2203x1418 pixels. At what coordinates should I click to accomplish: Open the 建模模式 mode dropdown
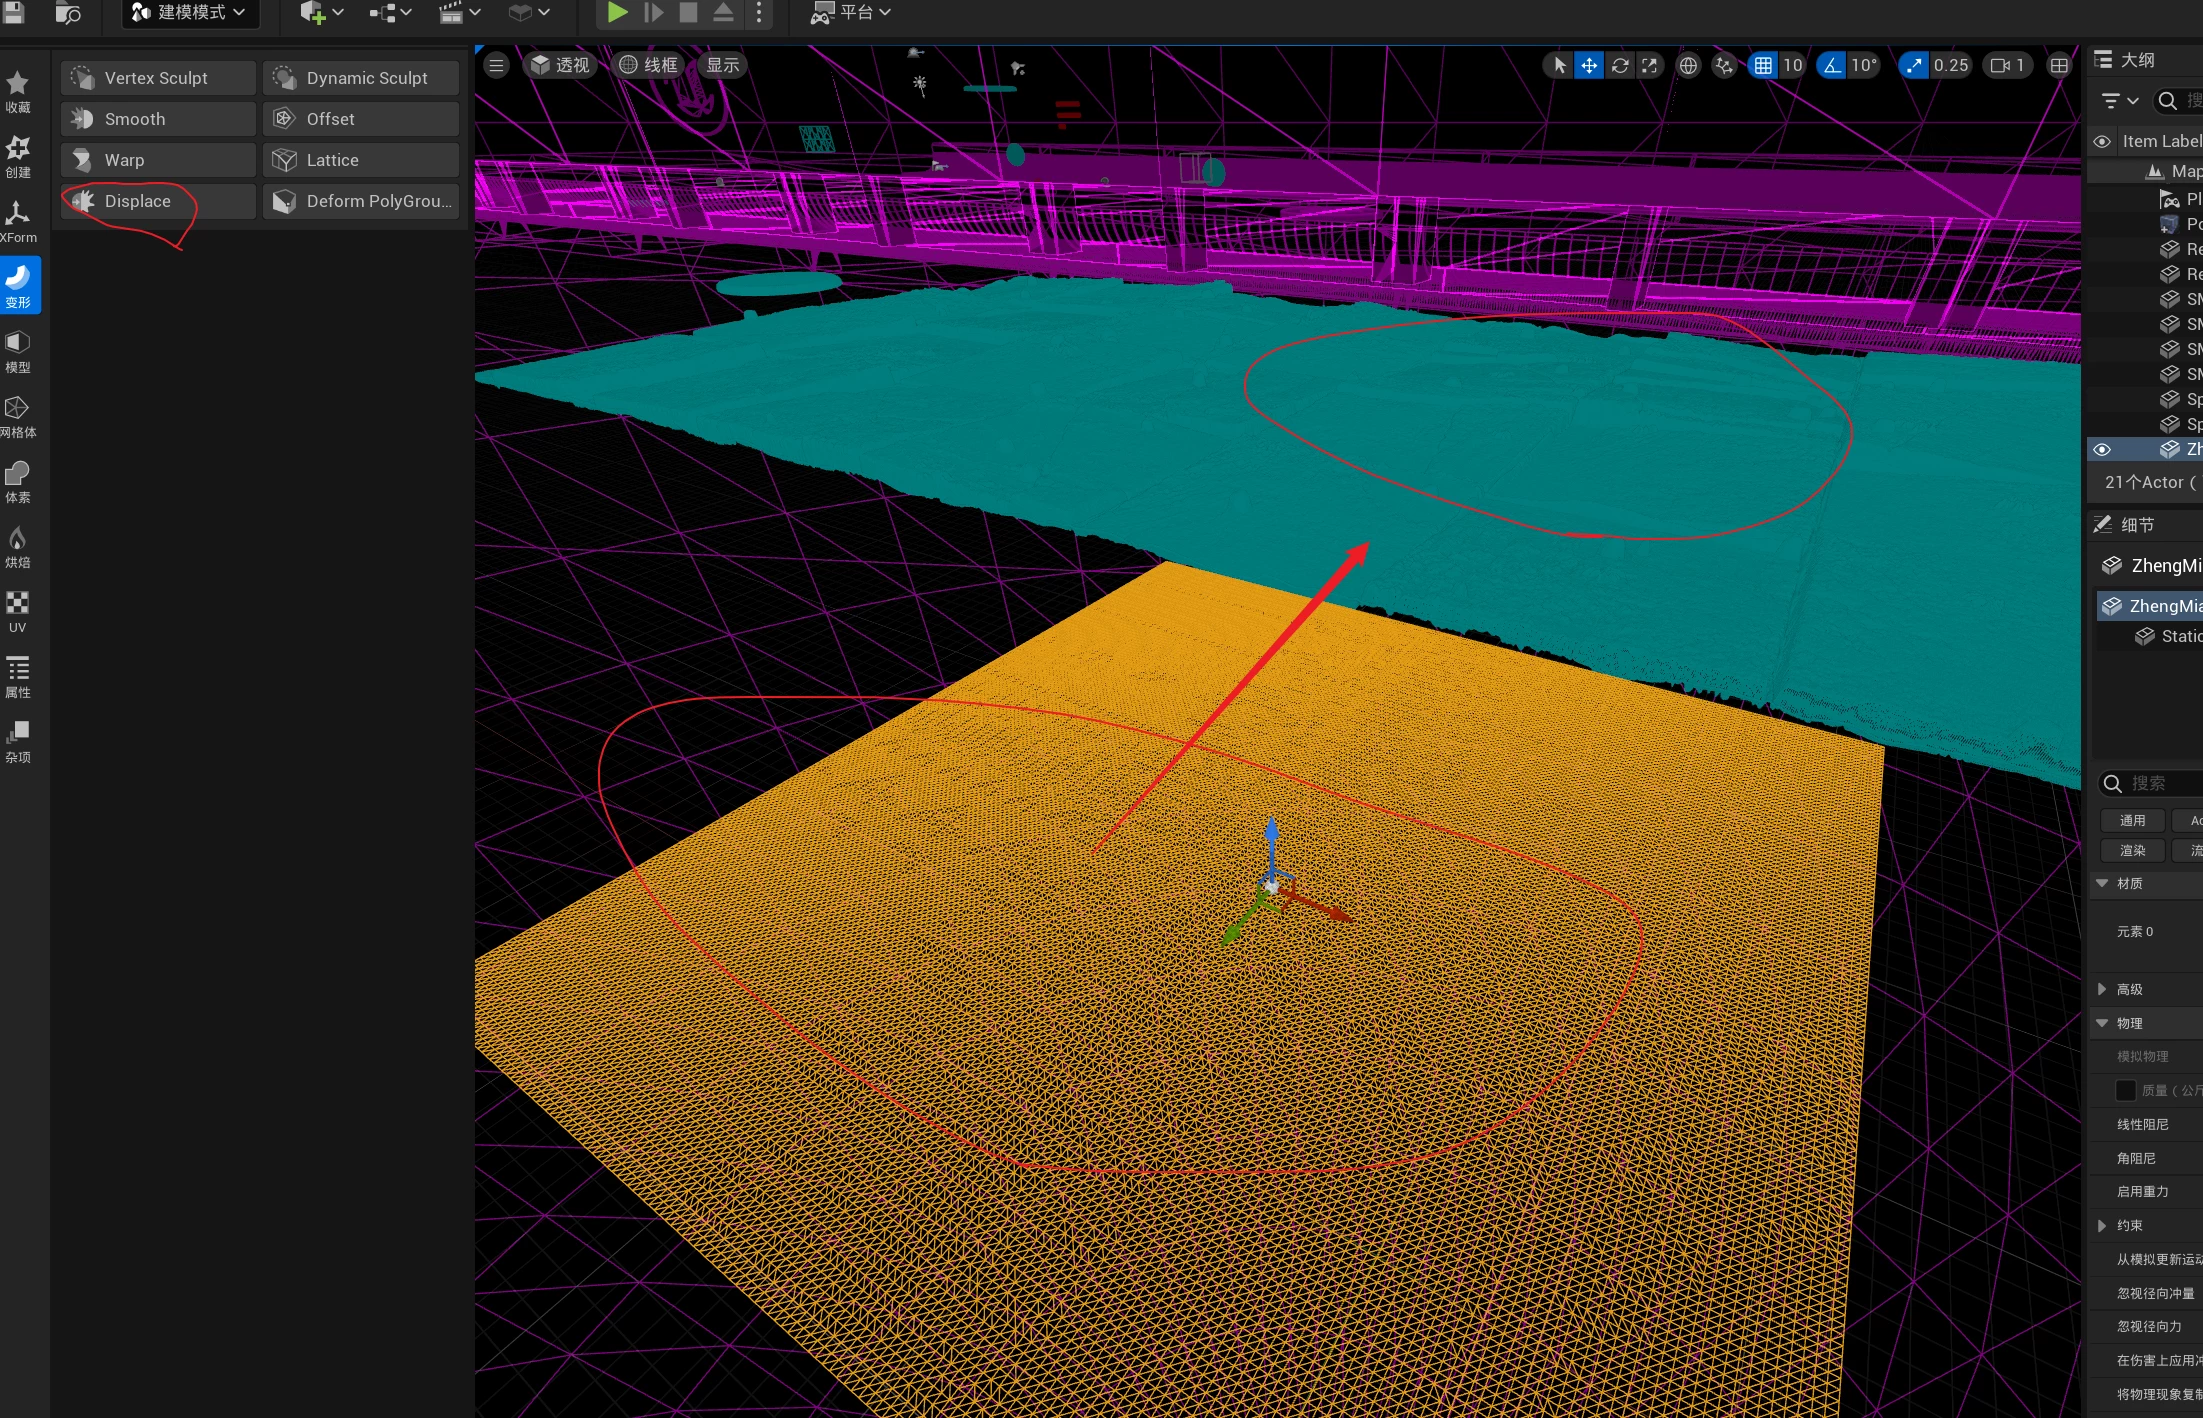pos(189,13)
